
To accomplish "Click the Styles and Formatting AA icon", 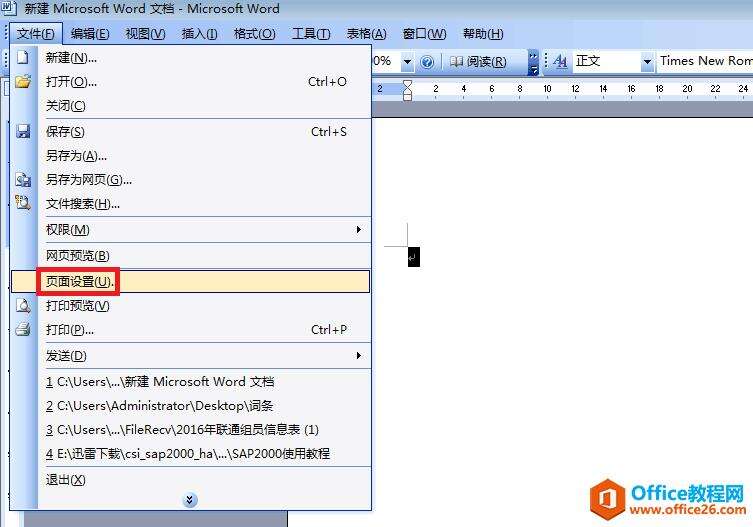I will point(559,61).
